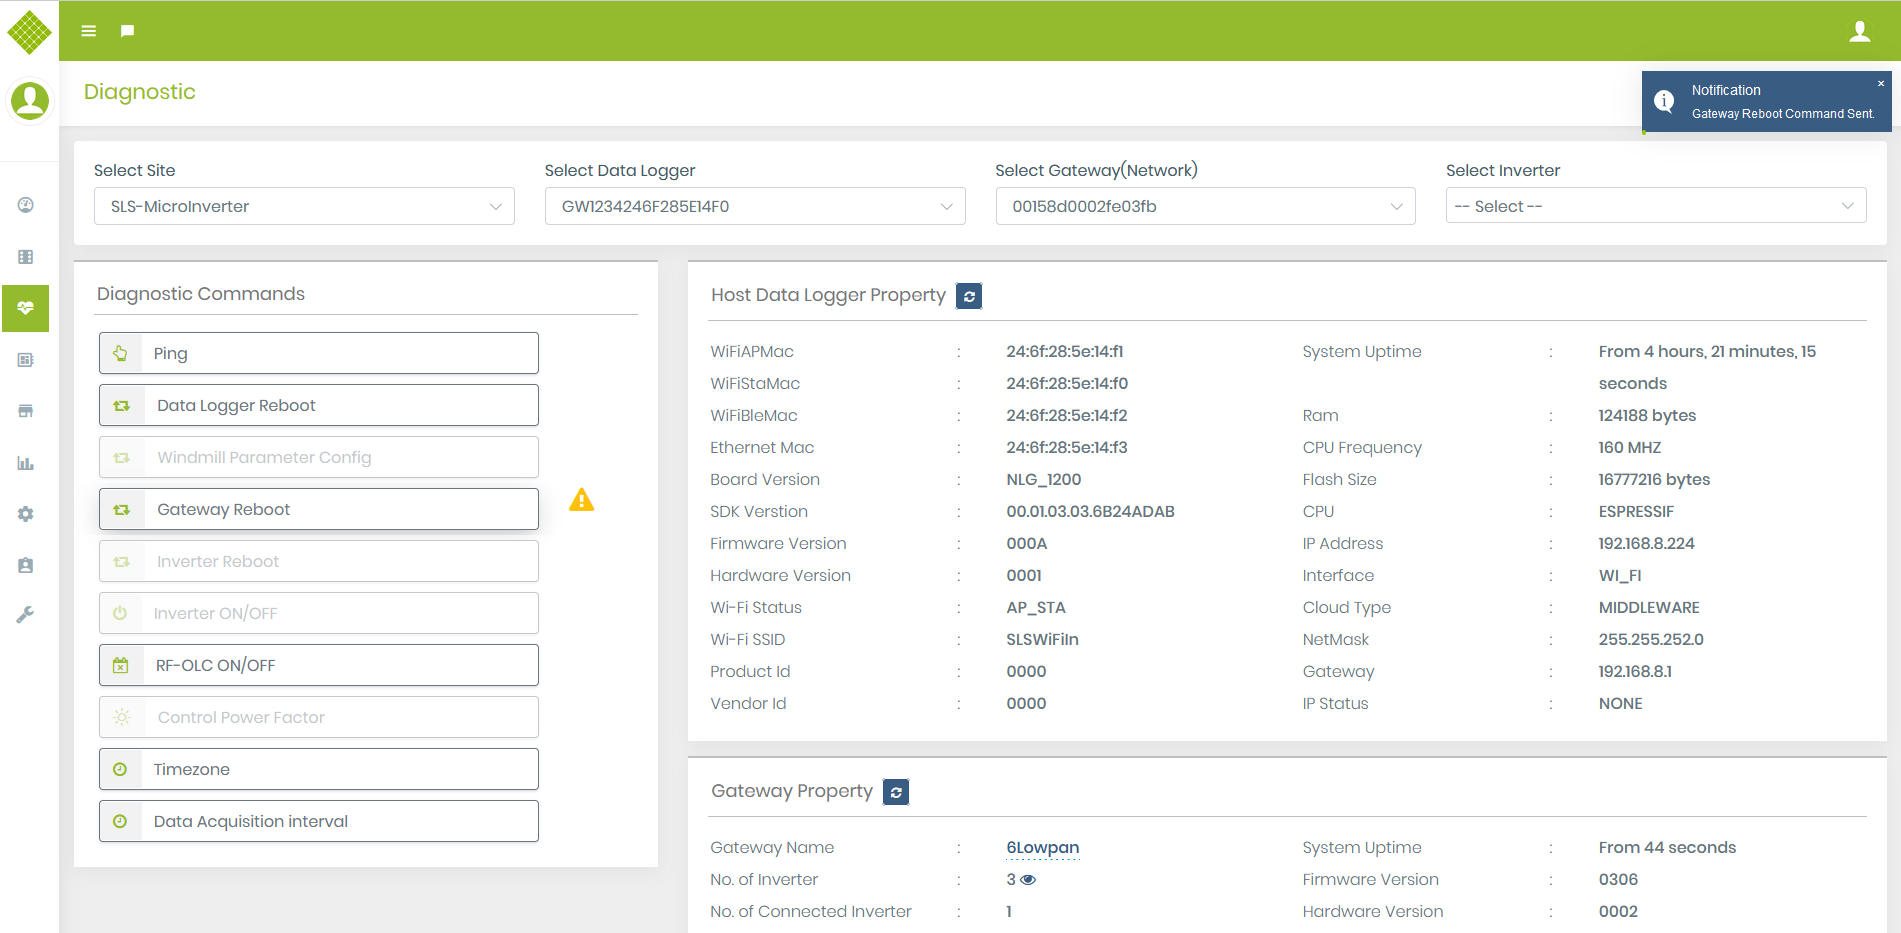Refresh Host Data Logger Property

pos(968,296)
